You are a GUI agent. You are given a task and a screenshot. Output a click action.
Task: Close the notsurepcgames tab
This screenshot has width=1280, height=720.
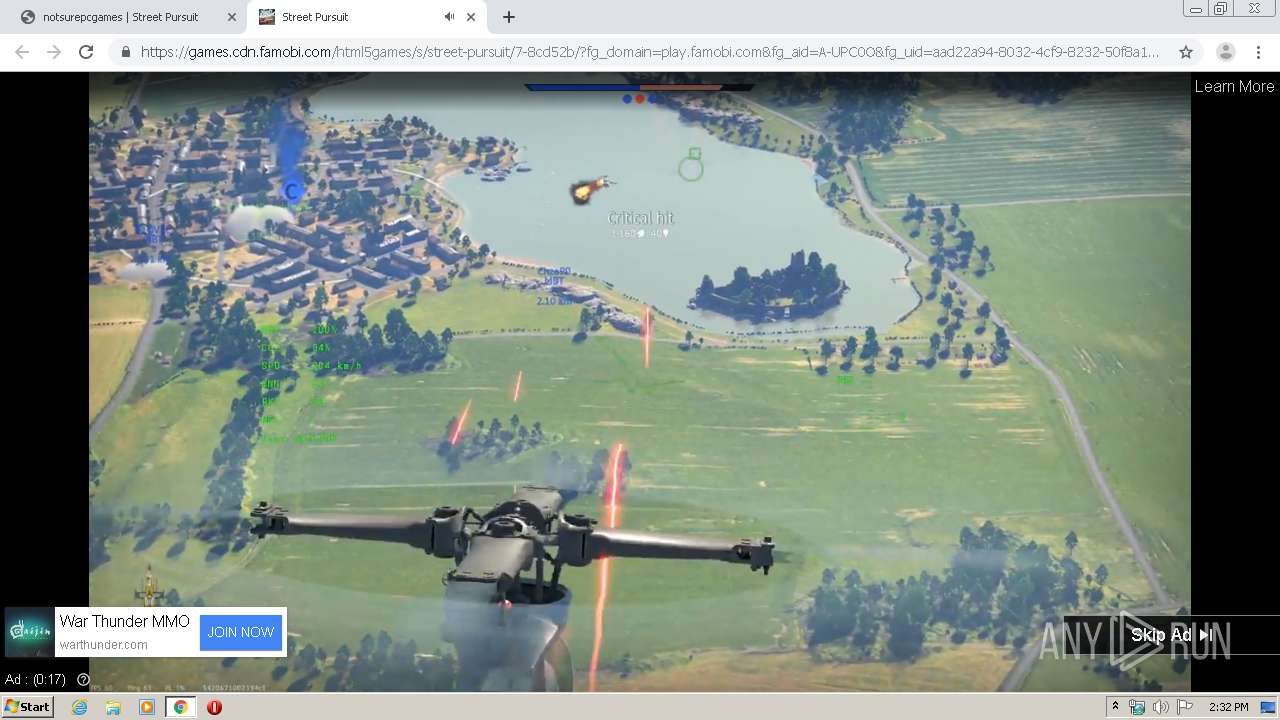tap(232, 17)
